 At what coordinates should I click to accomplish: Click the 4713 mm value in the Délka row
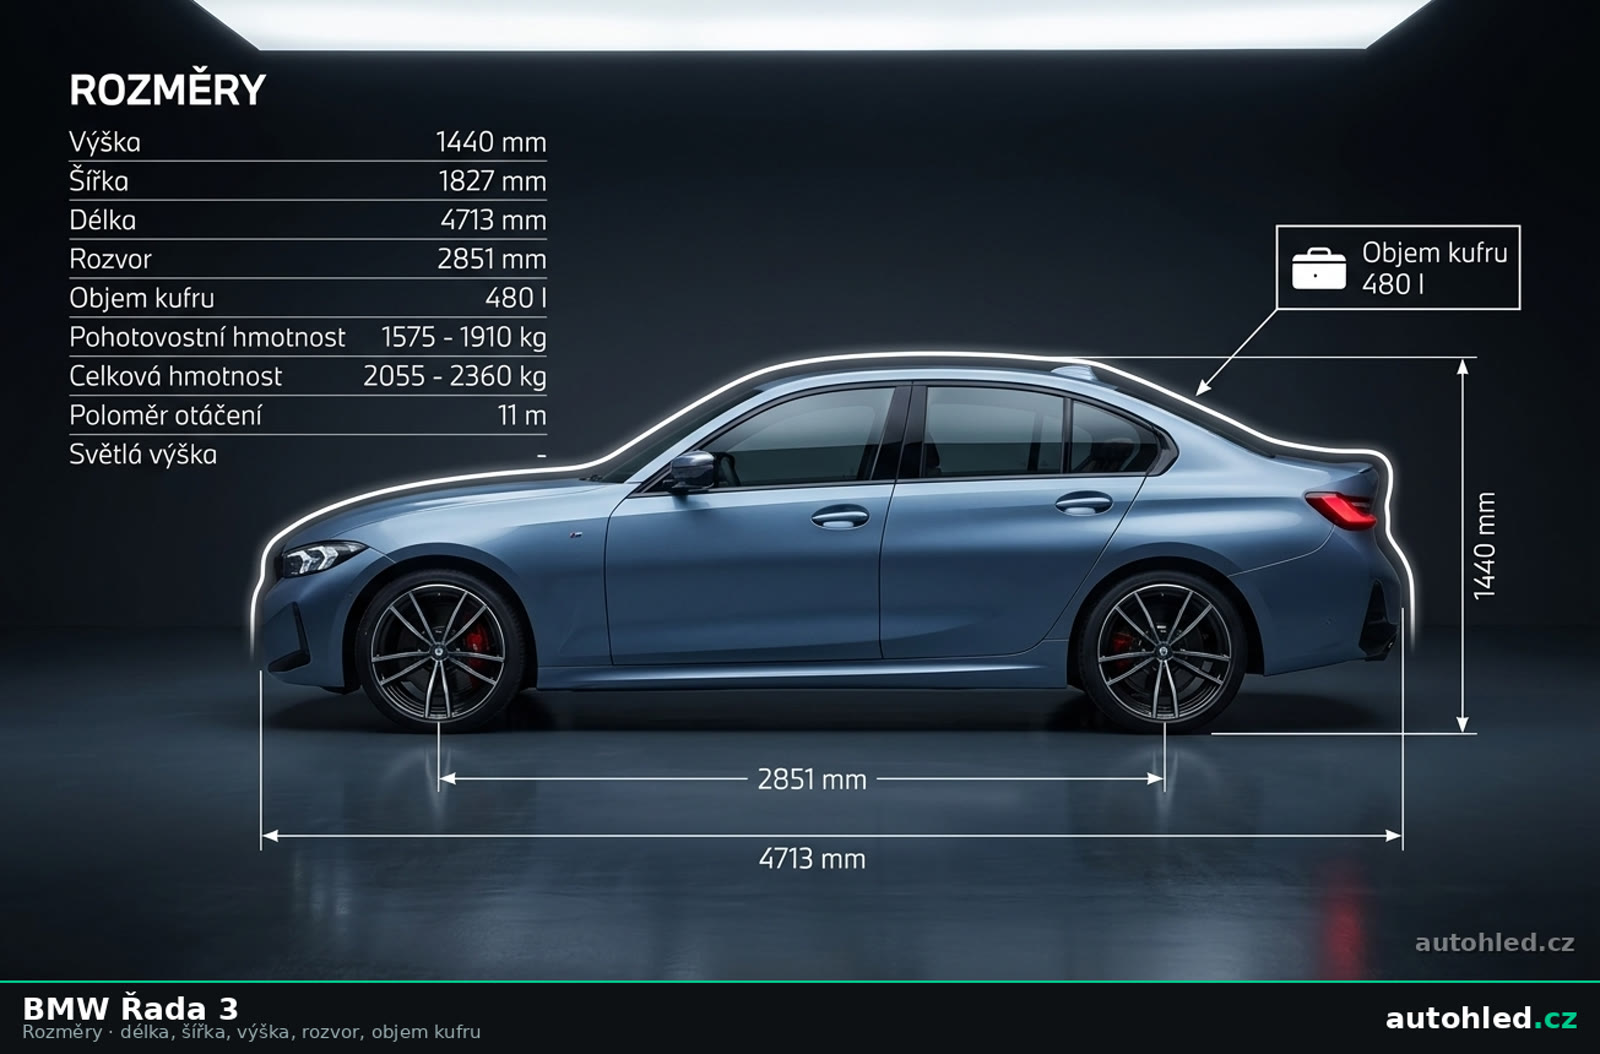point(493,220)
